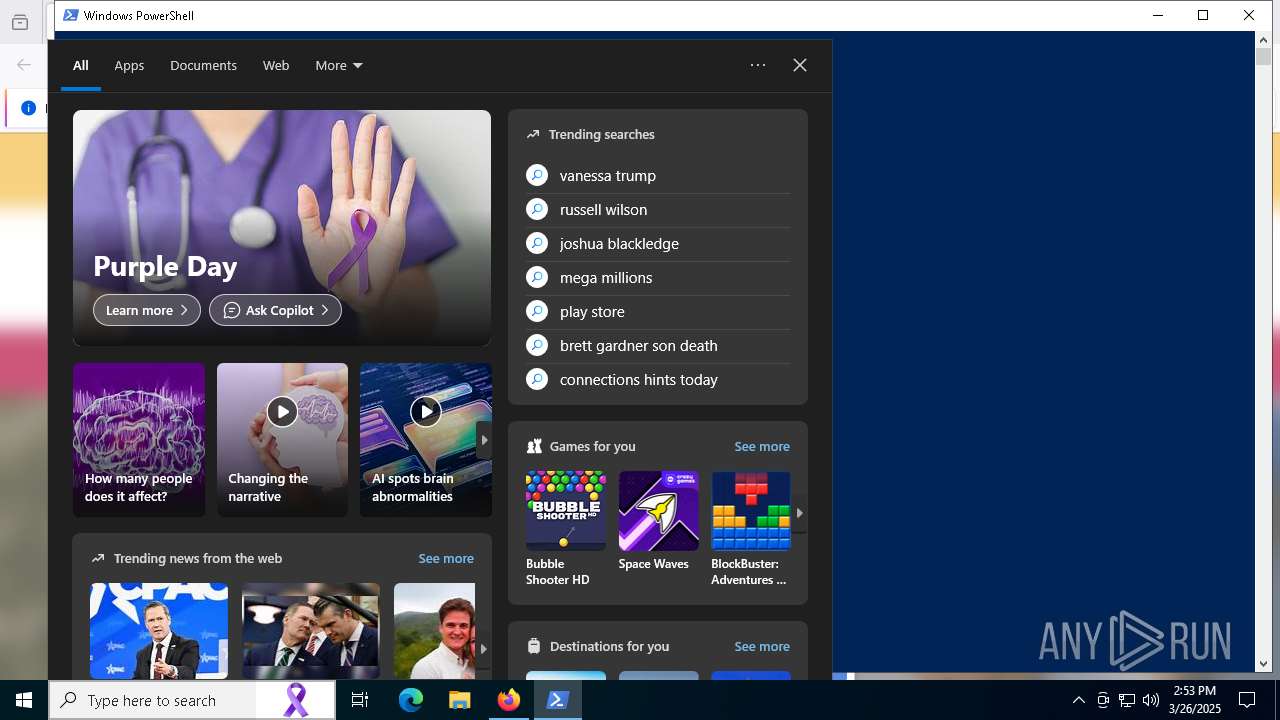
Task: Select the All search tab
Action: coord(81,65)
